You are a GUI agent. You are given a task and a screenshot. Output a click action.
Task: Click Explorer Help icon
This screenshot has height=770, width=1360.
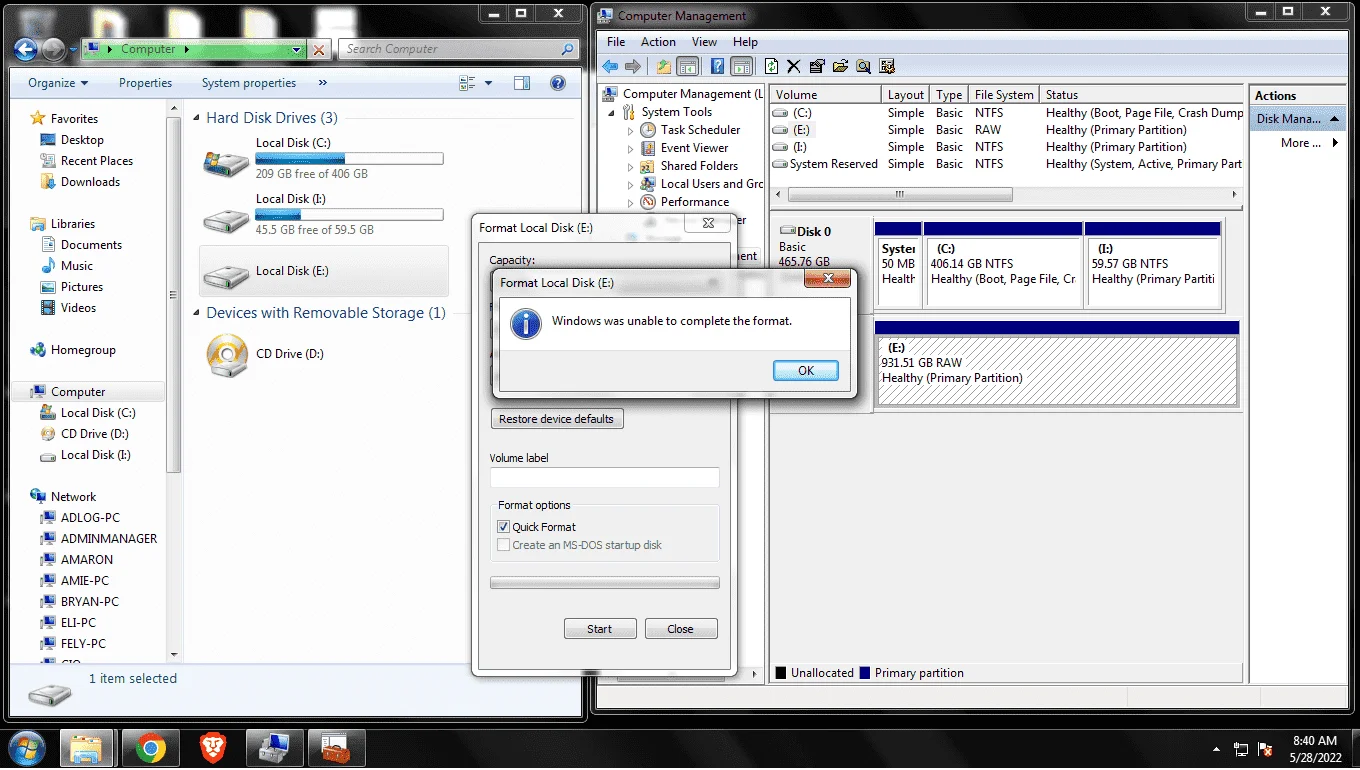[558, 83]
